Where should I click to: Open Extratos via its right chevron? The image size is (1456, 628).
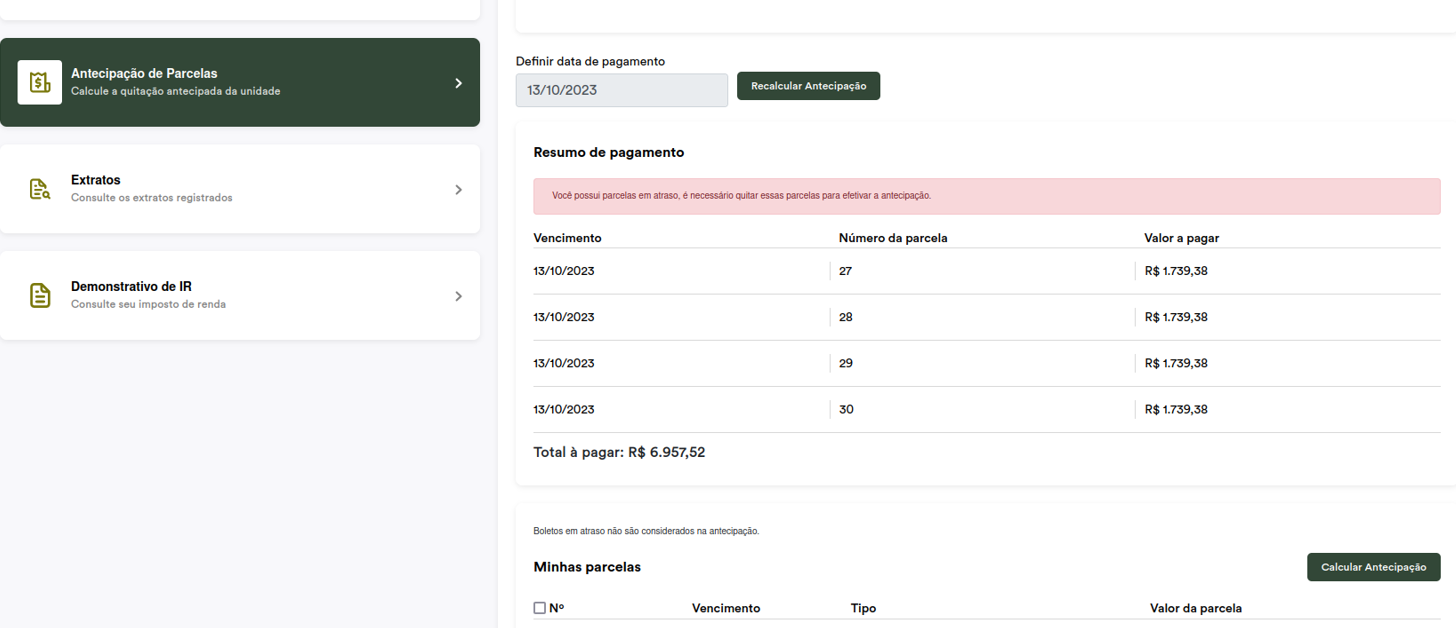[459, 189]
